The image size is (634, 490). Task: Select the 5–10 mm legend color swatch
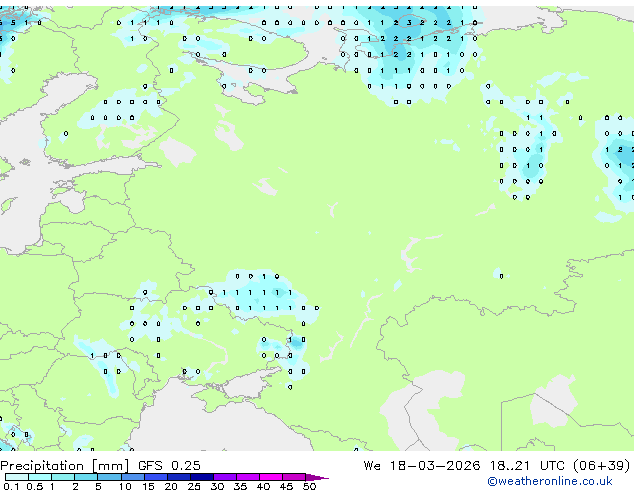click(109, 477)
